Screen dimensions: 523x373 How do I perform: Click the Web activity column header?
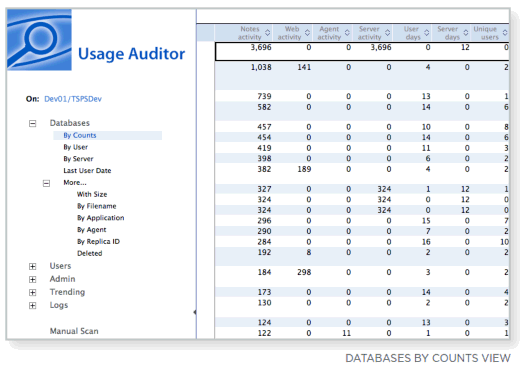[x=293, y=33]
